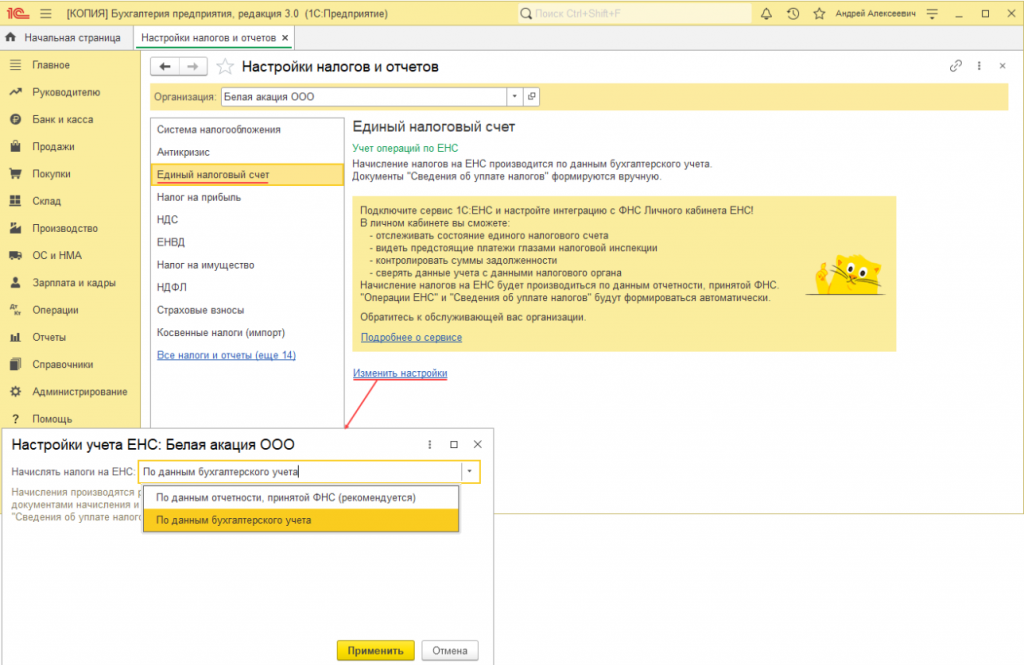Open the history clock icon
The width and height of the screenshot is (1024, 665).
(x=793, y=14)
